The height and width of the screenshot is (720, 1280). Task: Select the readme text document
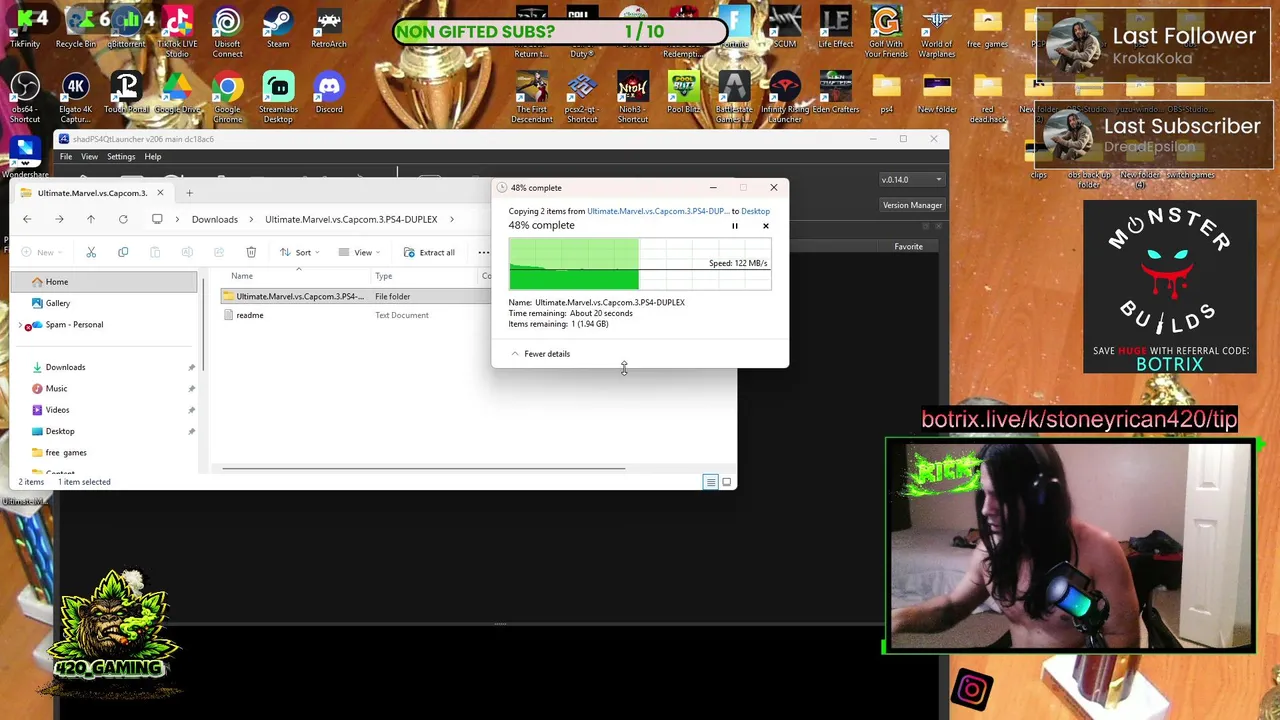pos(249,315)
